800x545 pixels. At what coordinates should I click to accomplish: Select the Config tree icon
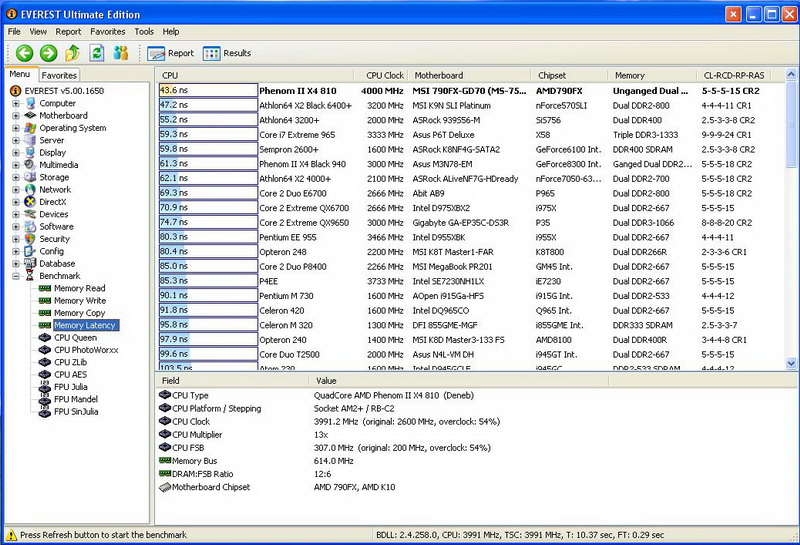click(x=31, y=251)
